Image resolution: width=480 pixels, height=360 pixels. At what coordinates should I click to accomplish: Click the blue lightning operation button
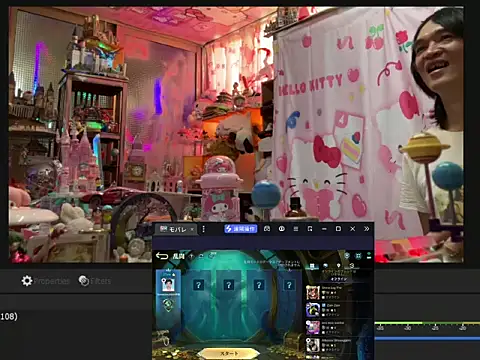click(x=241, y=229)
